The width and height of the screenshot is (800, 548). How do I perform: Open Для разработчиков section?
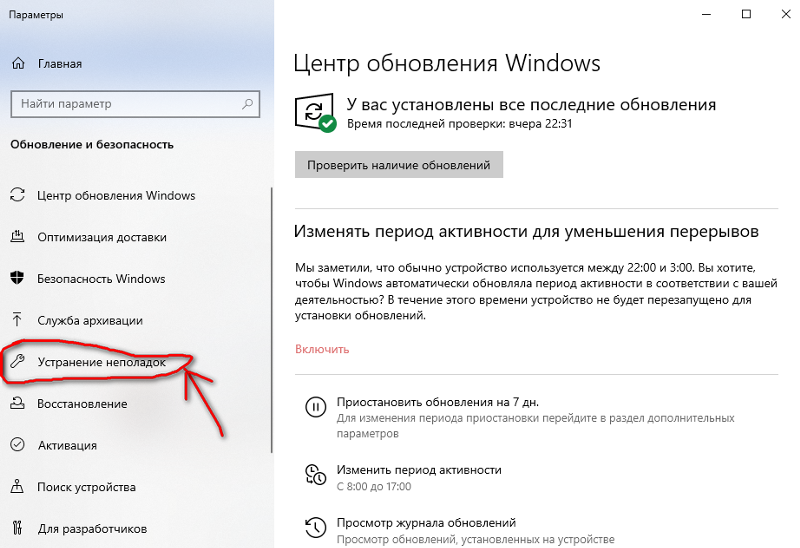coord(92,529)
